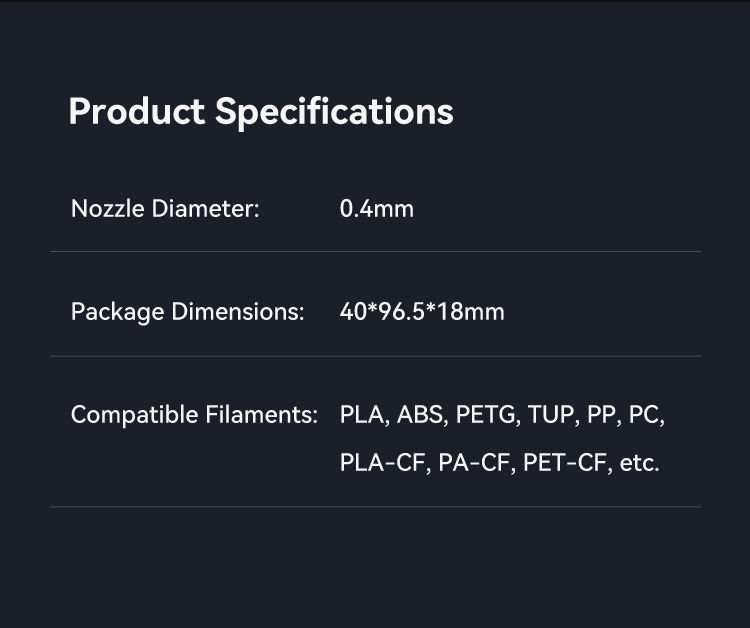Click the 'Compatible Filaments:' label
This screenshot has width=750, height=628.
tap(194, 415)
